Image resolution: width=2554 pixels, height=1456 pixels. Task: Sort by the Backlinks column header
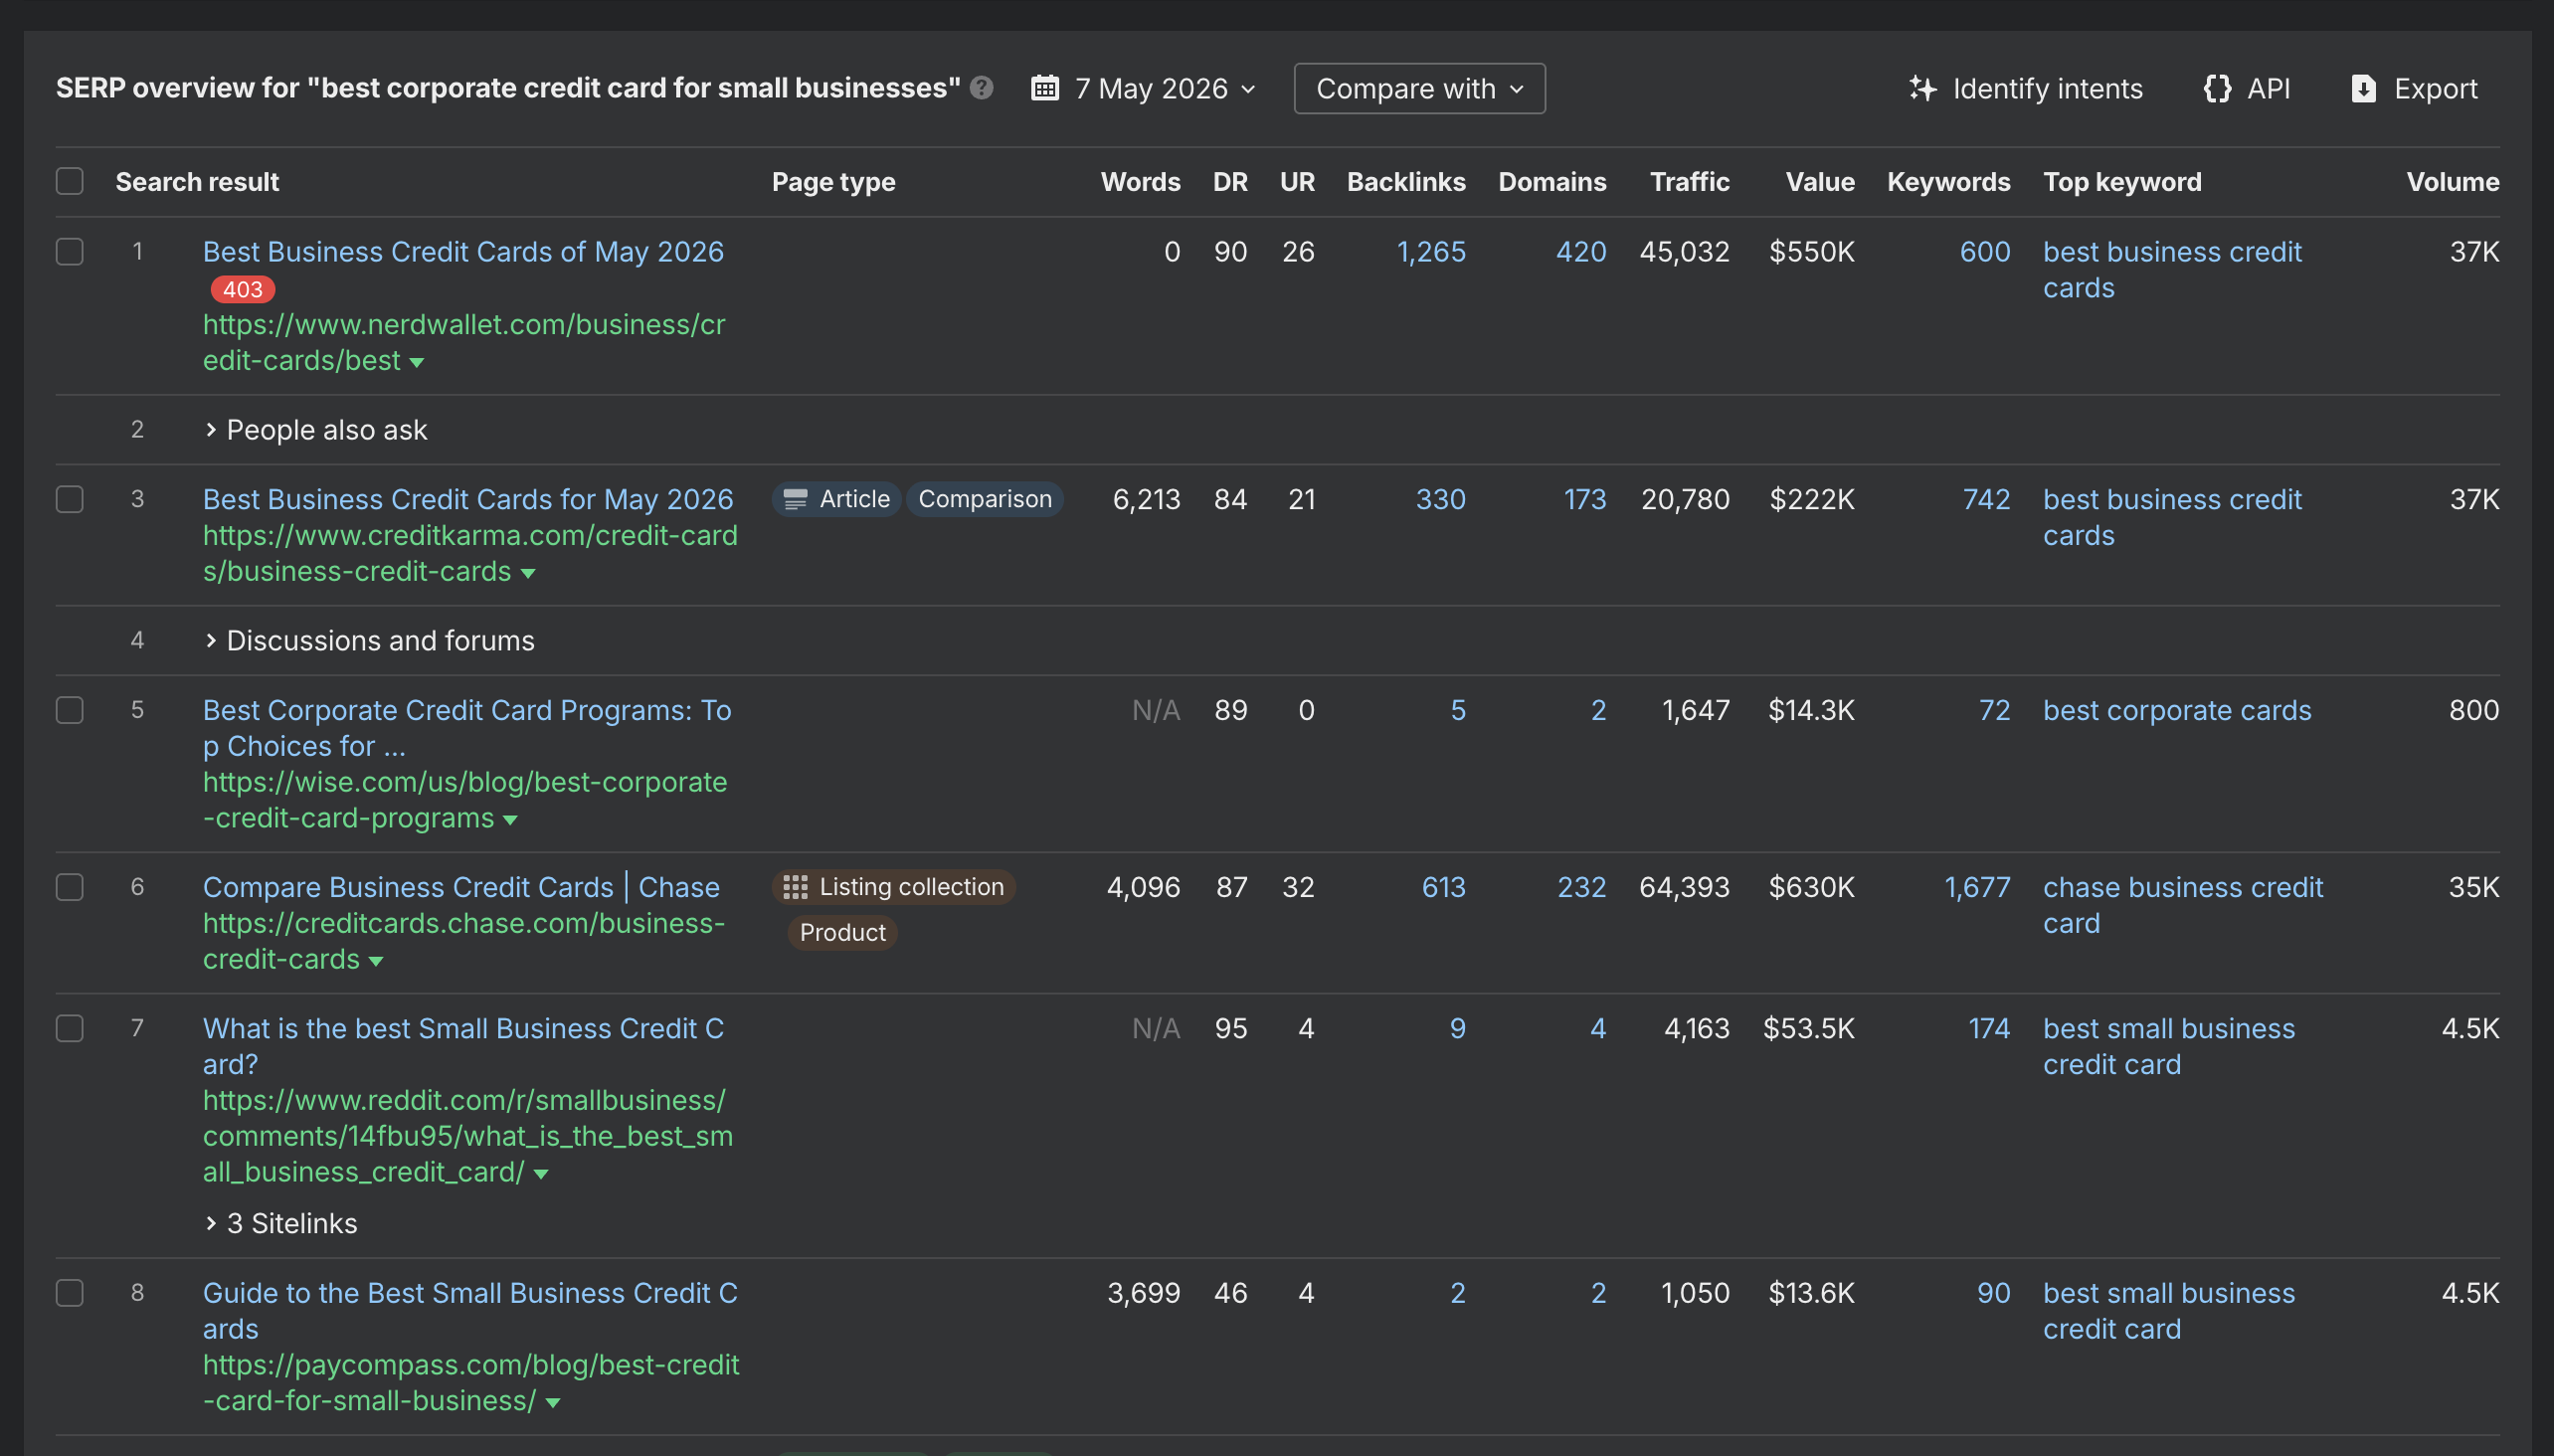tap(1406, 181)
